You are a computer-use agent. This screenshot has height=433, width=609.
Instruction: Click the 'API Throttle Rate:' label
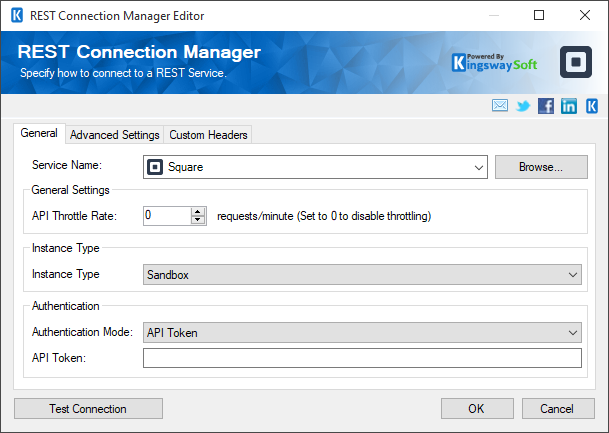coord(74,216)
